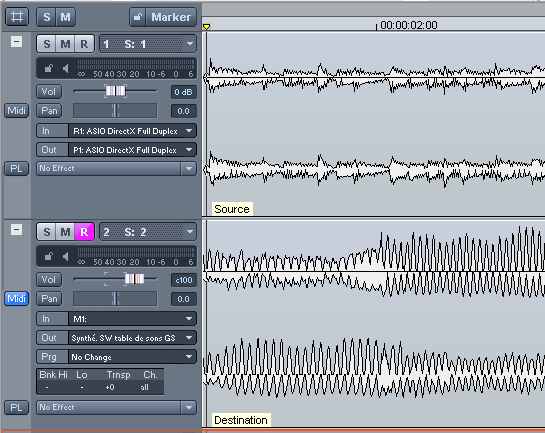
Task: Click the track 2 Pan button
Action: (x=49, y=299)
